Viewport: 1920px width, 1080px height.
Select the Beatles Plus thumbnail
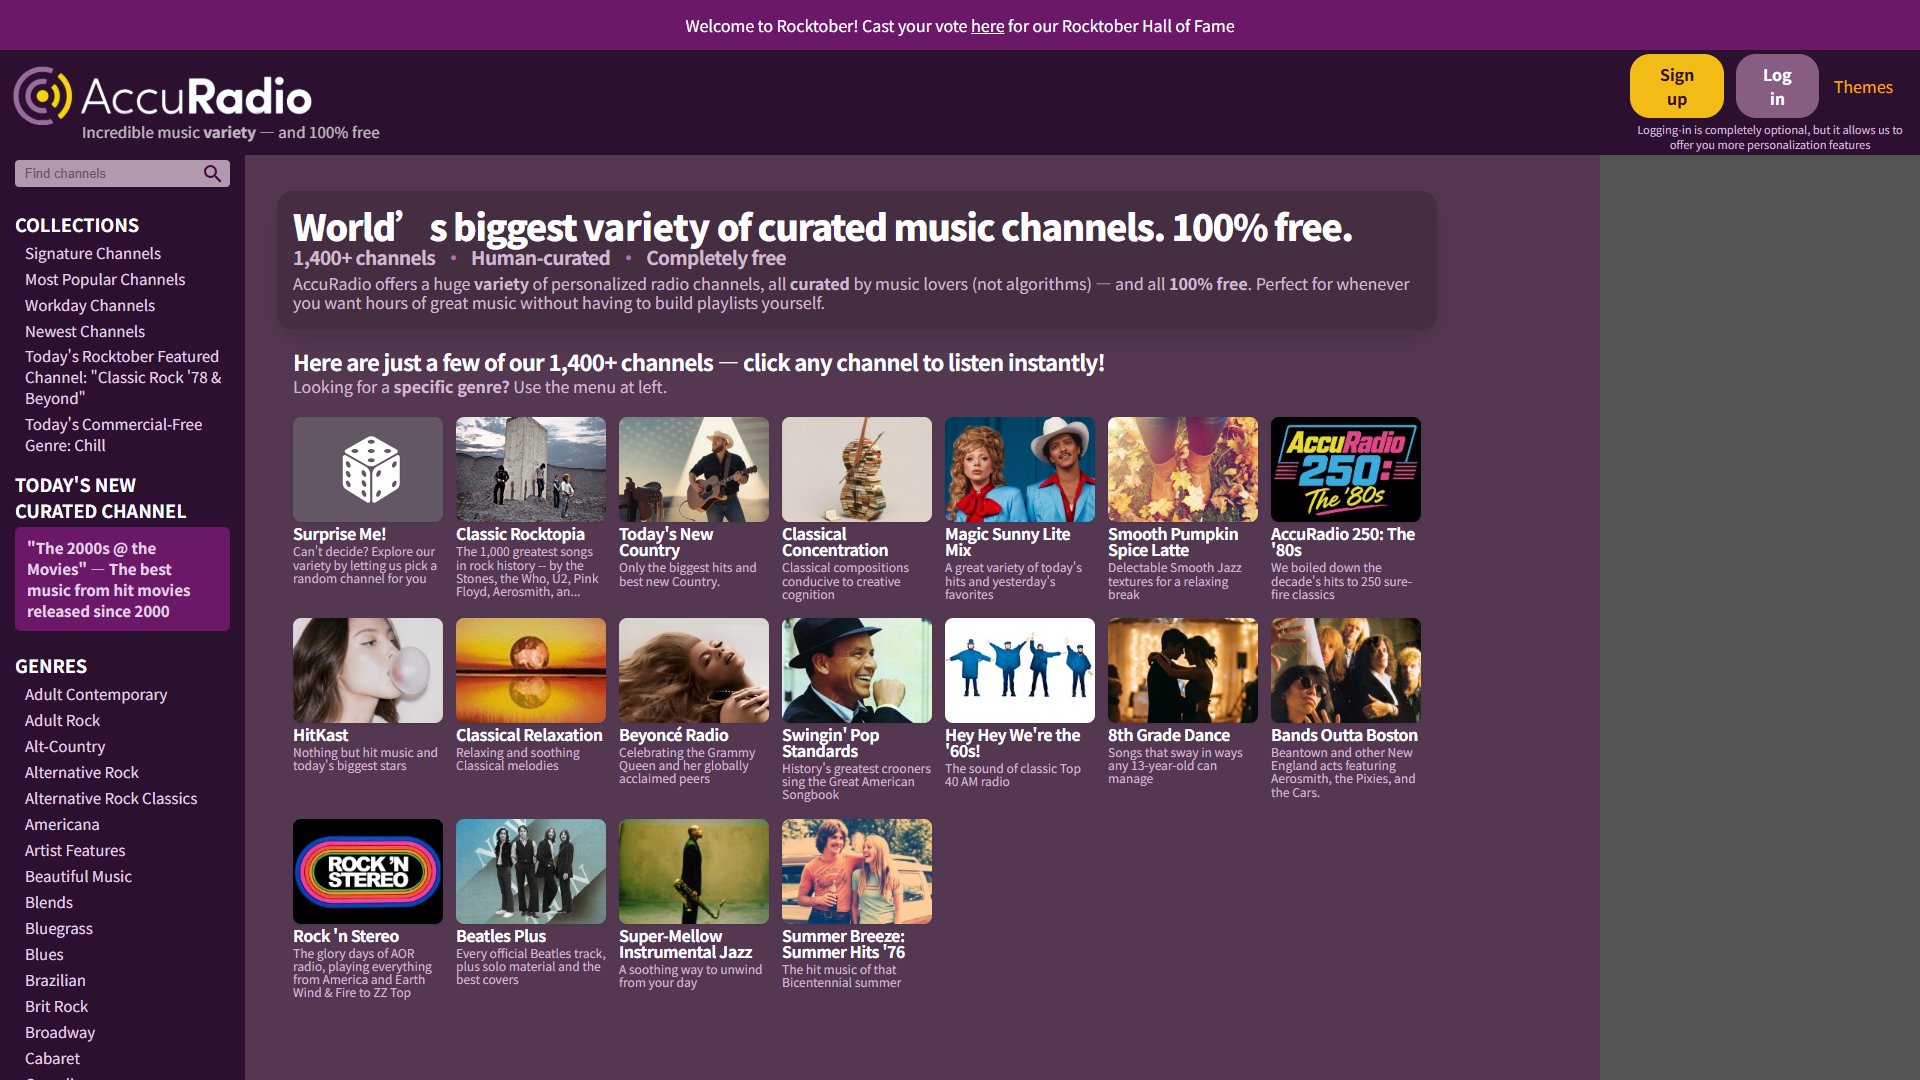click(x=531, y=871)
